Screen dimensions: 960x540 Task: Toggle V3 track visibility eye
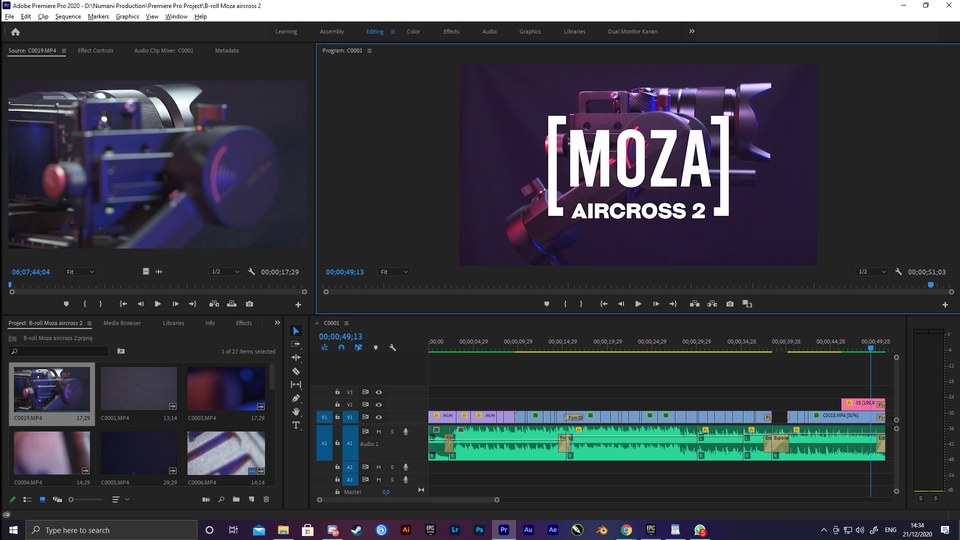[x=378, y=392]
